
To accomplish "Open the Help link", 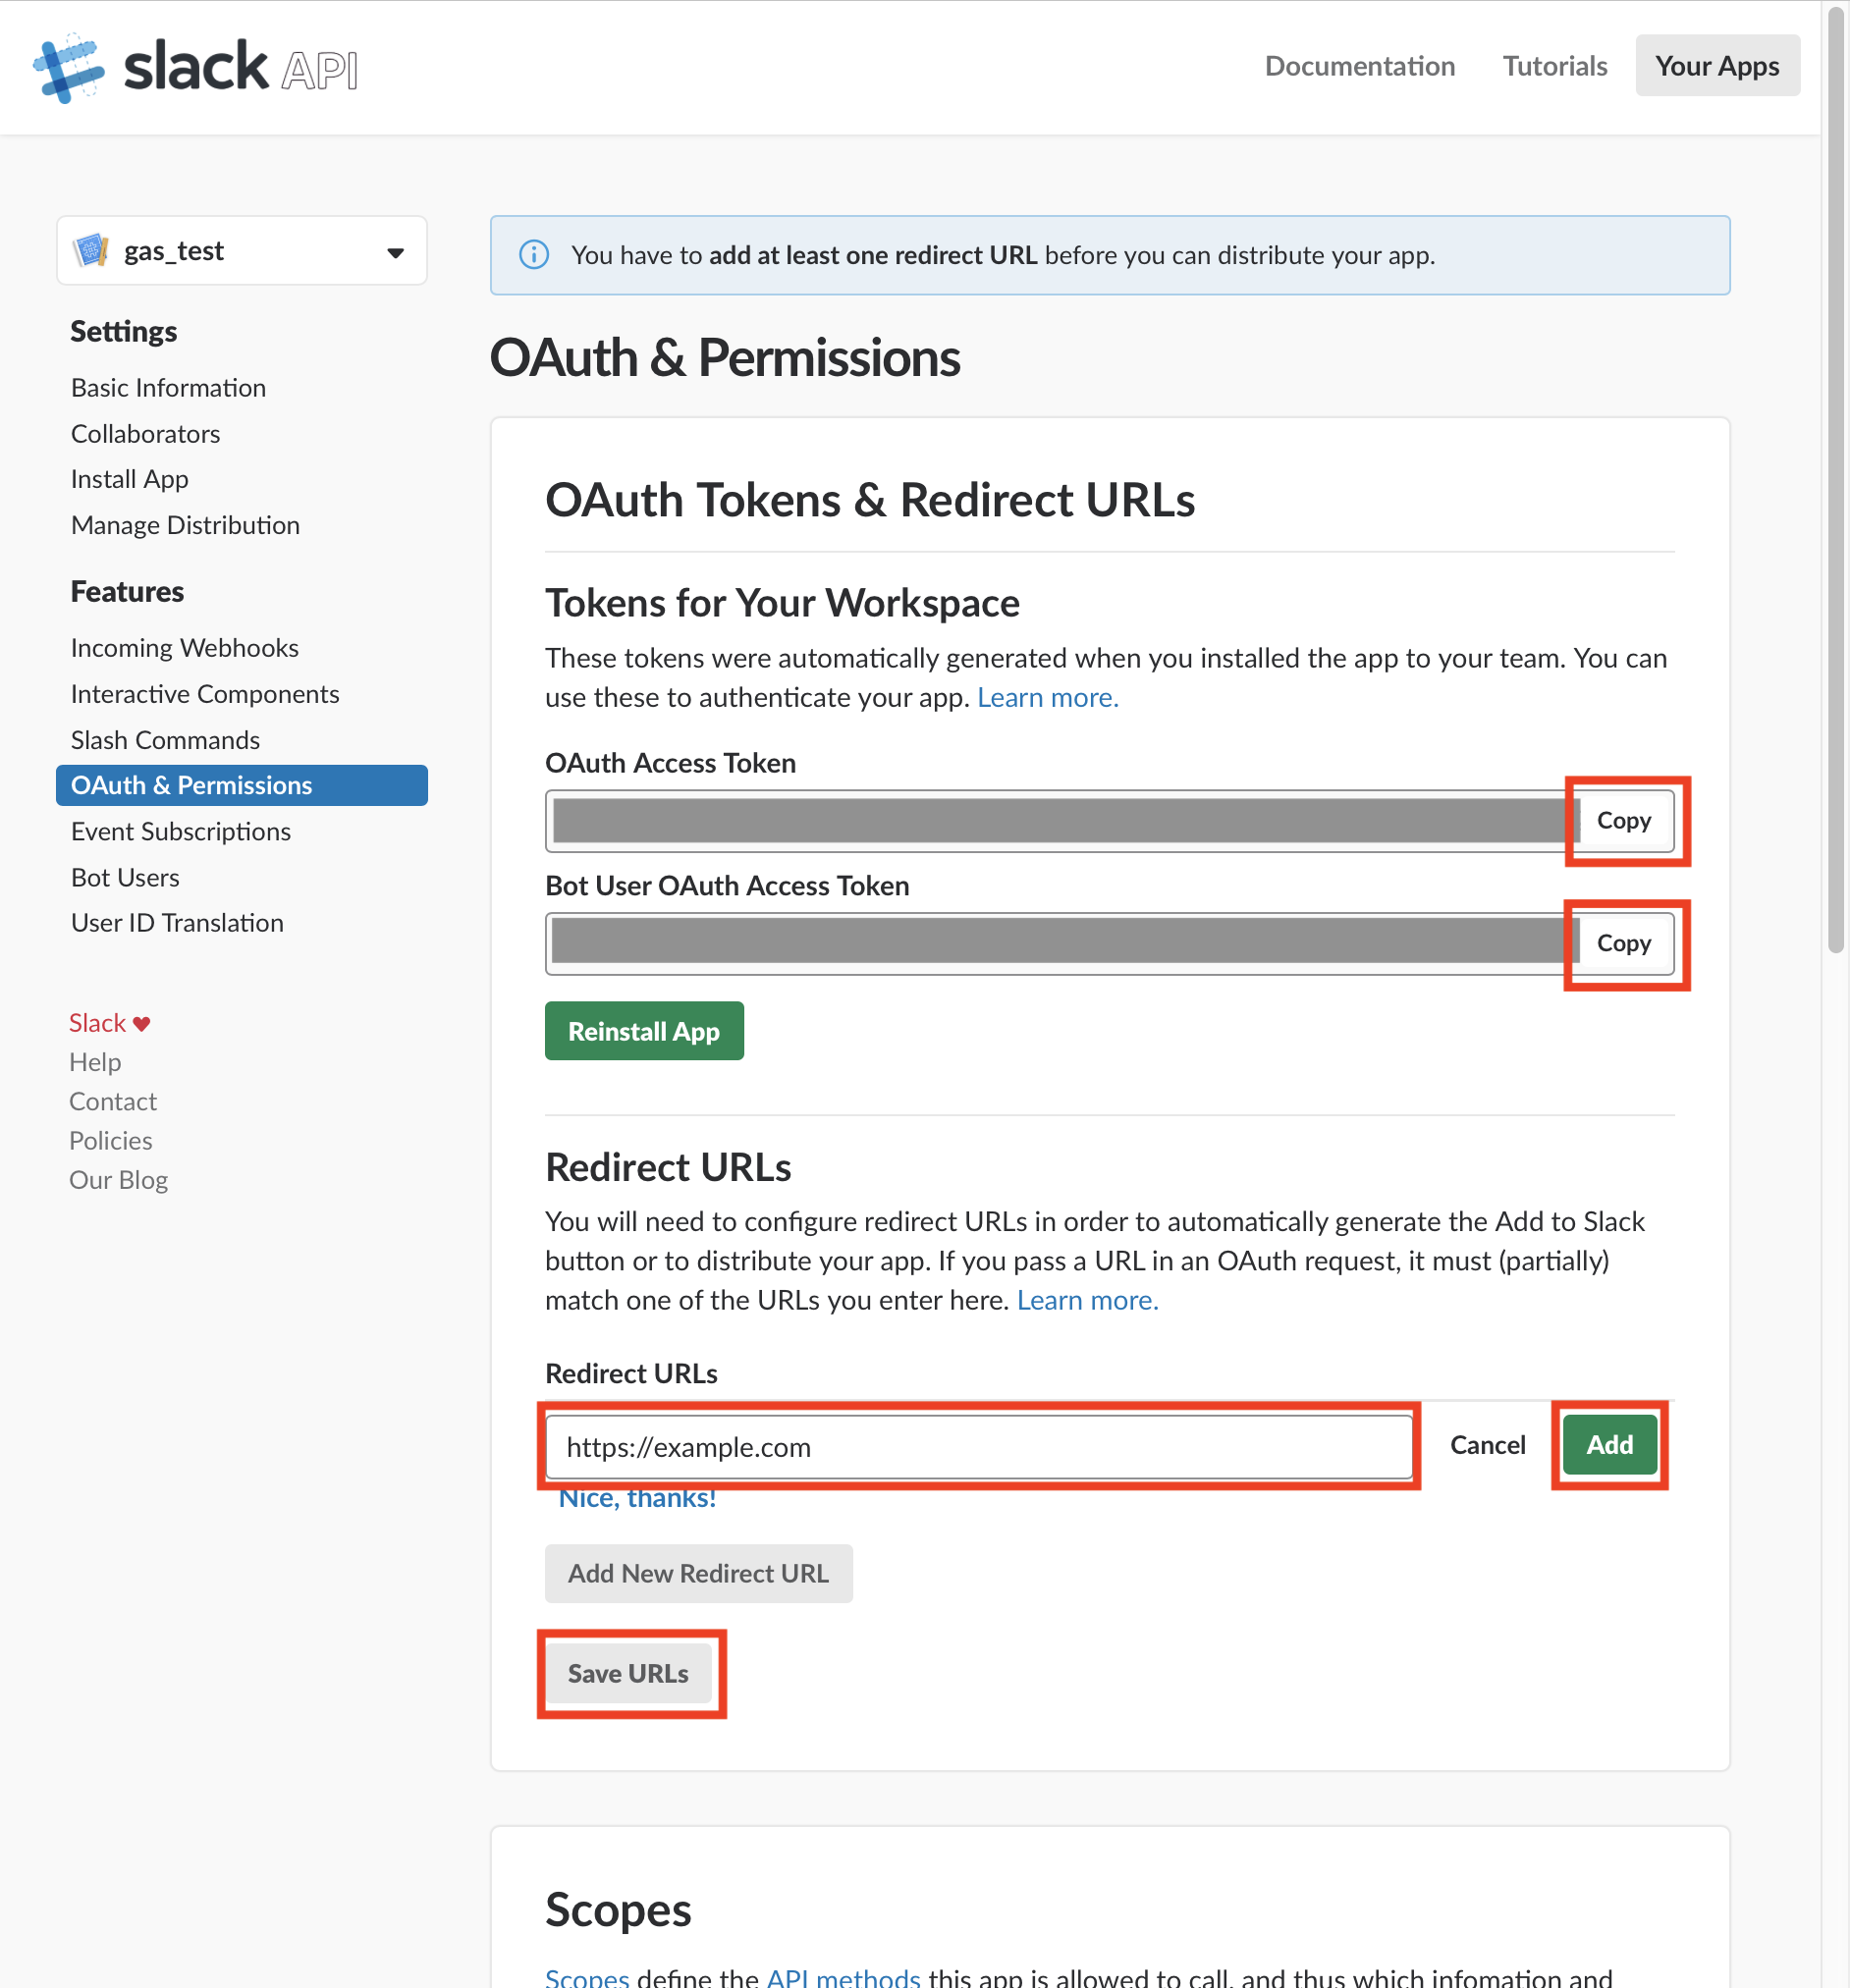I will tap(95, 1062).
